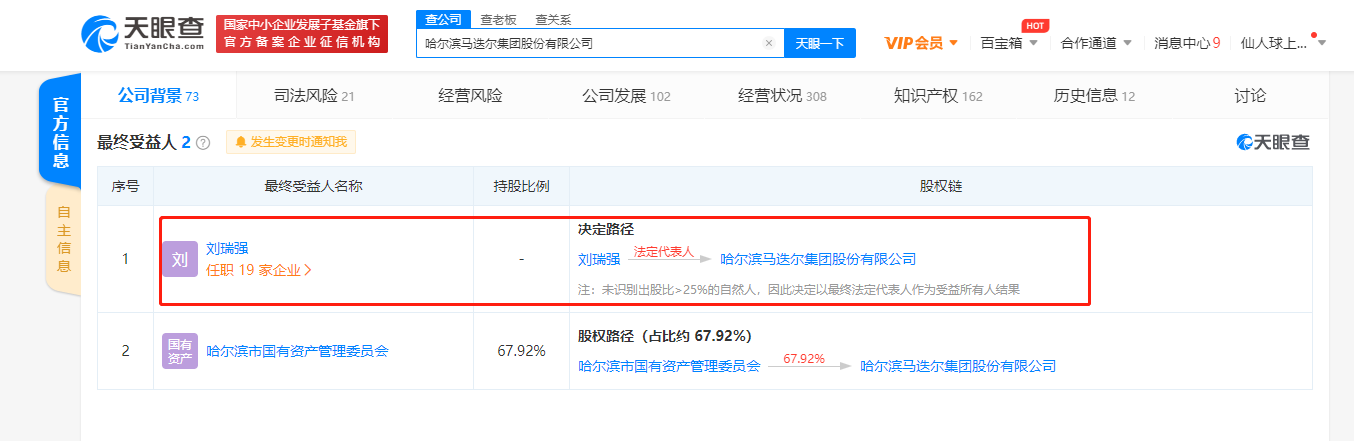
Task: Open the 司法风险 tab
Action: [x=314, y=96]
